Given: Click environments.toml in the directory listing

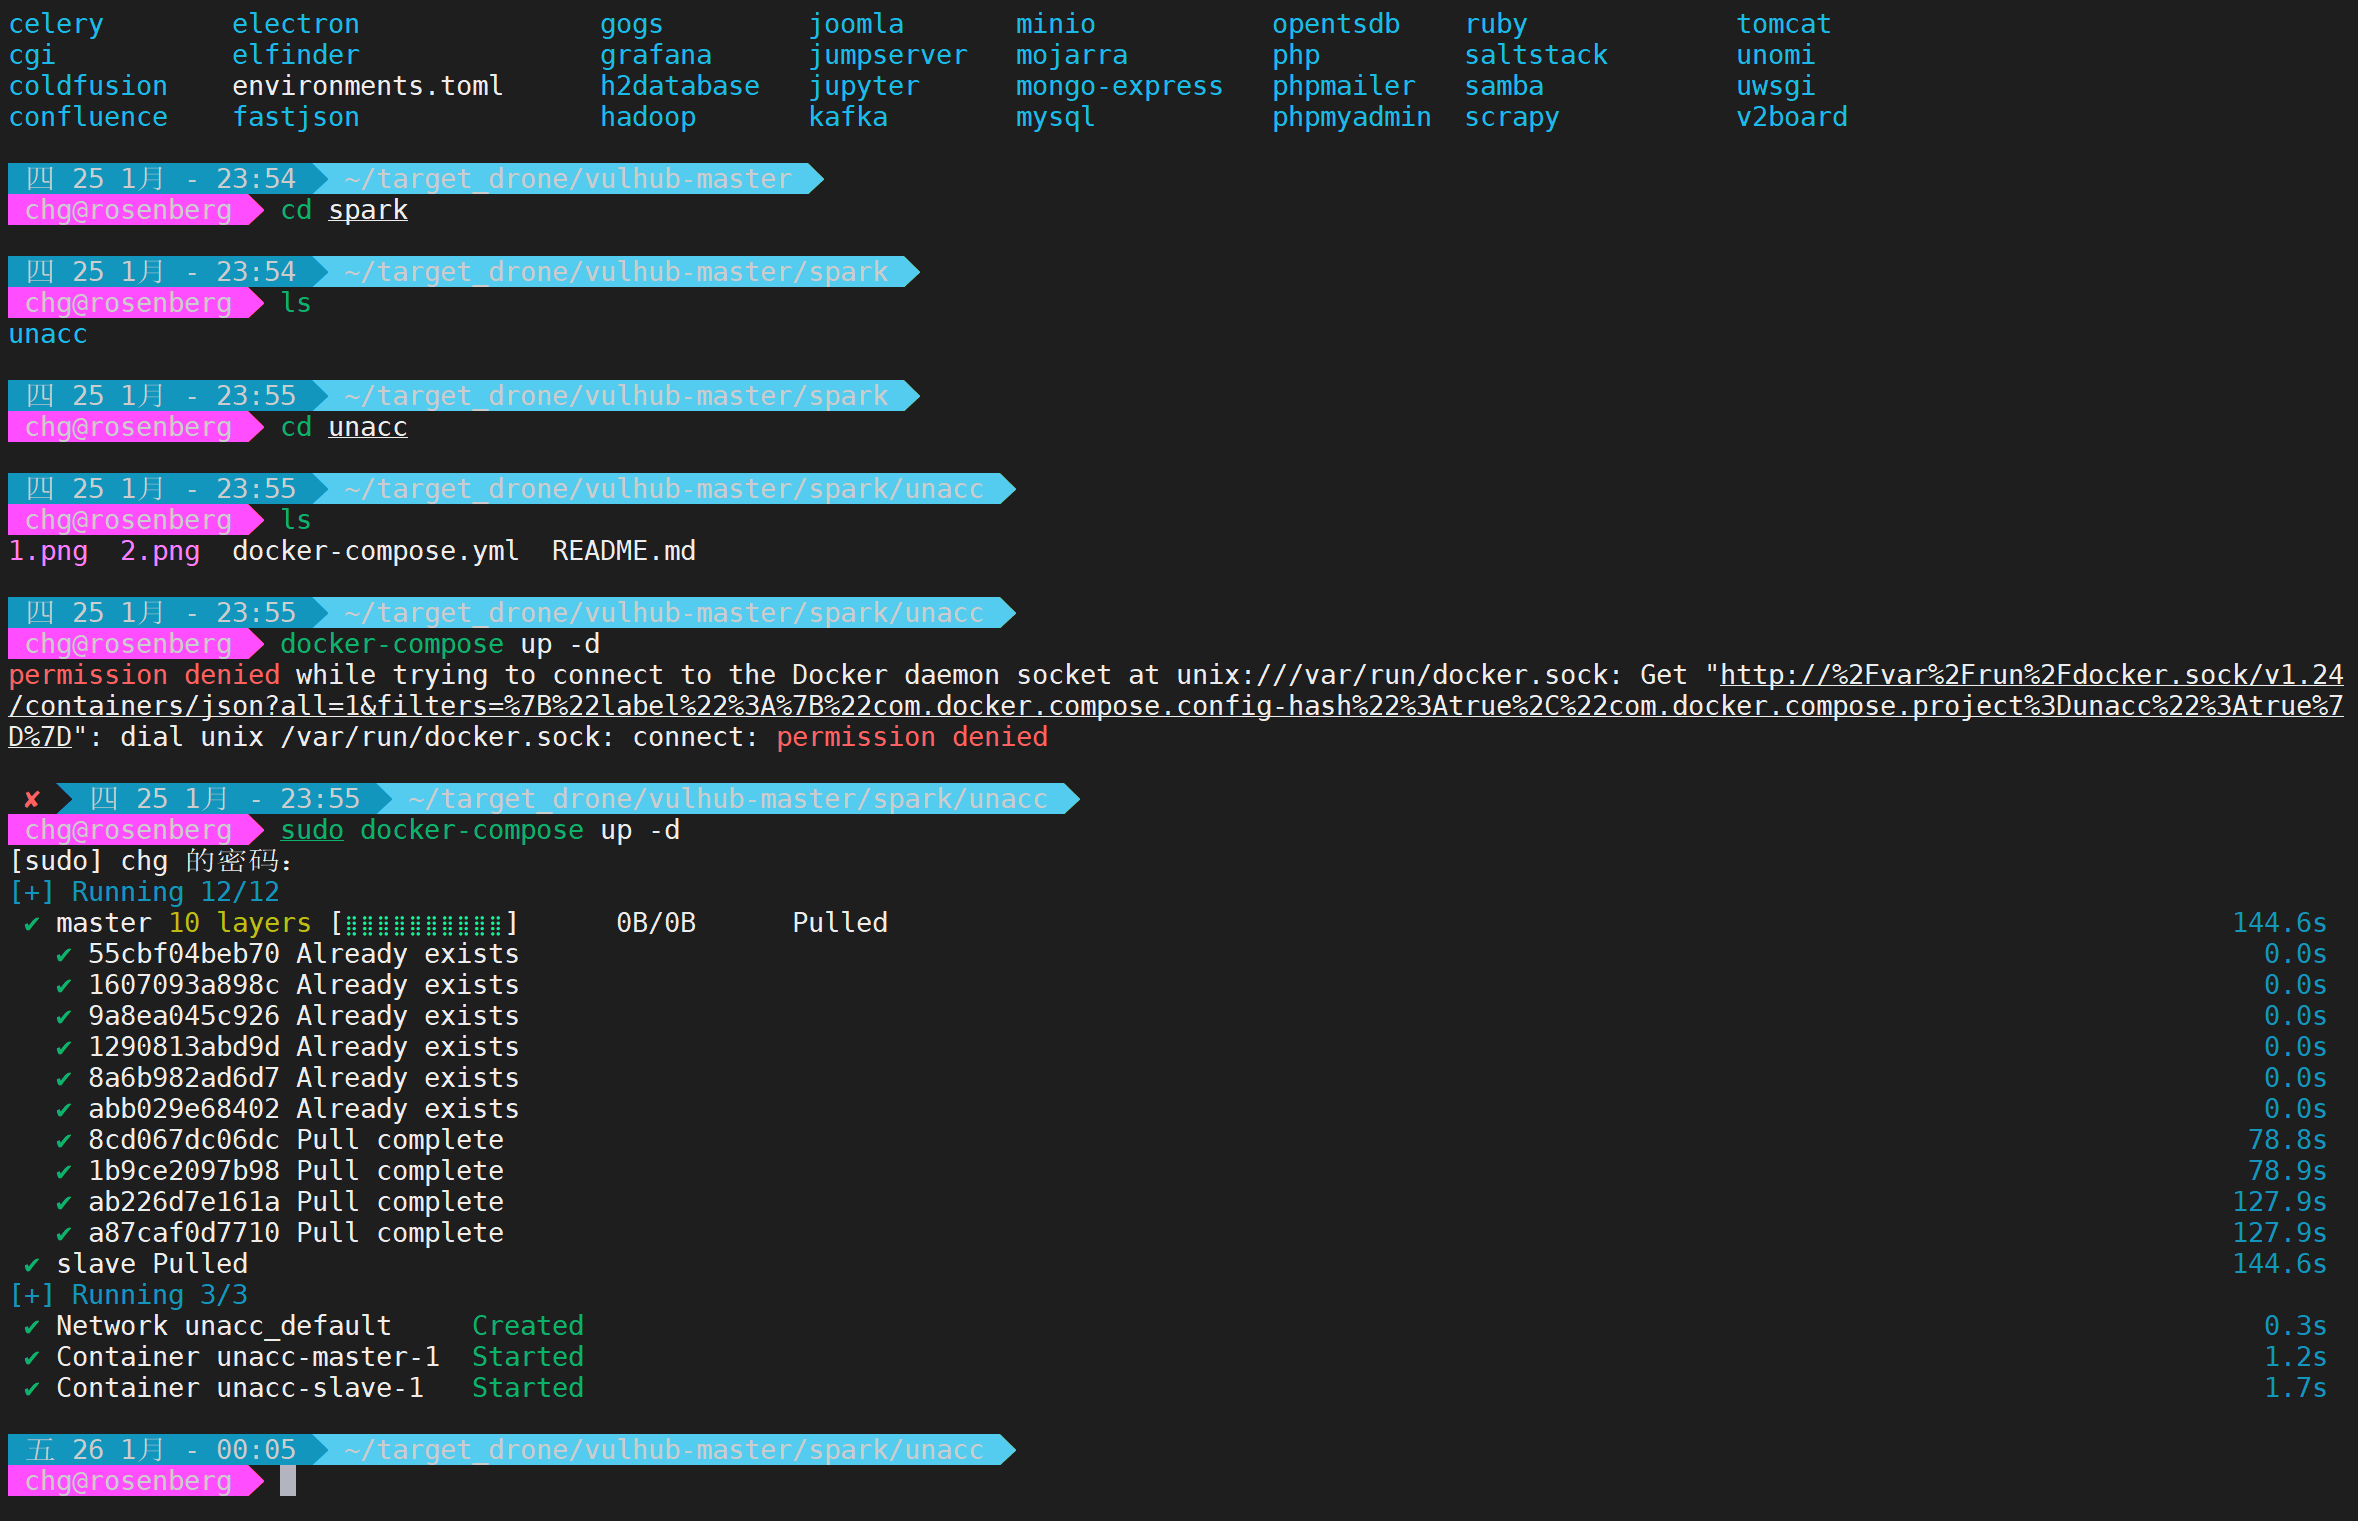Looking at the screenshot, I should click(367, 86).
